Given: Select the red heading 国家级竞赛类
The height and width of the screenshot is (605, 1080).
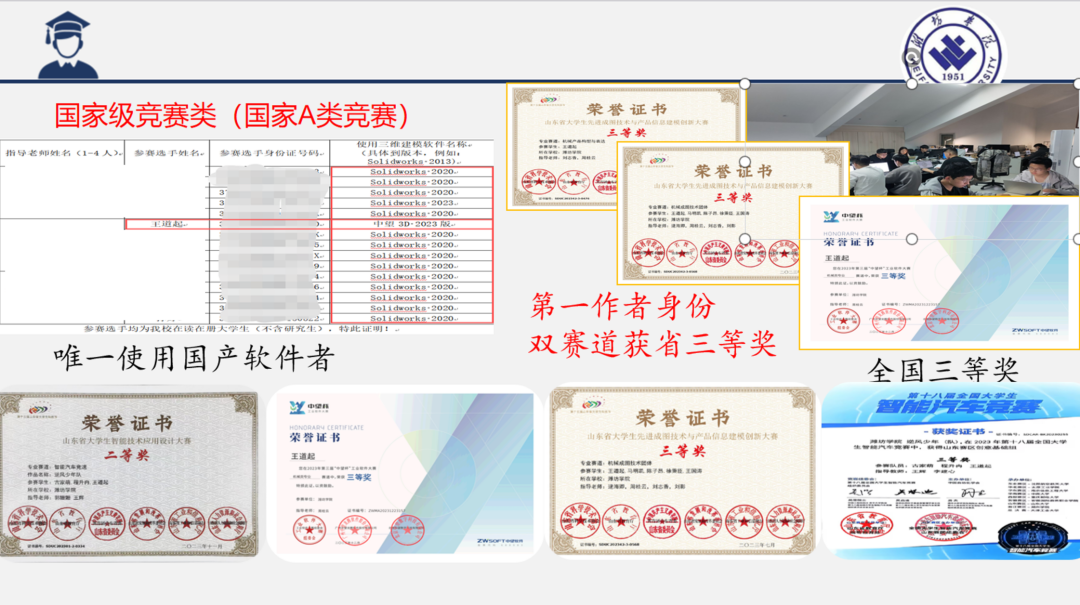Looking at the screenshot, I should 231,115.
